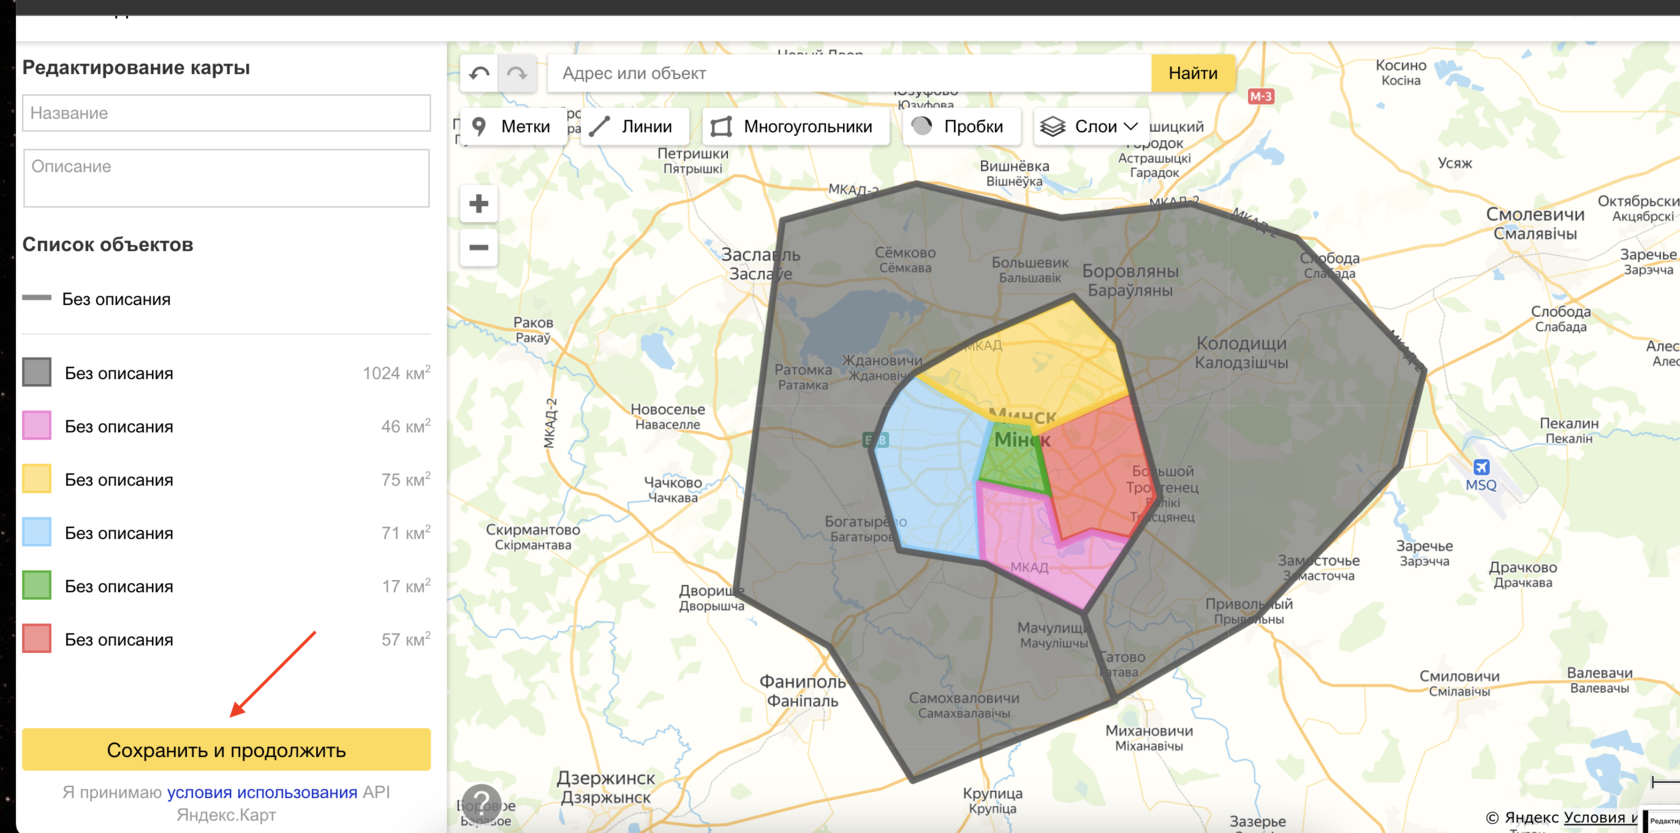Click the undo arrow button

[x=479, y=73]
